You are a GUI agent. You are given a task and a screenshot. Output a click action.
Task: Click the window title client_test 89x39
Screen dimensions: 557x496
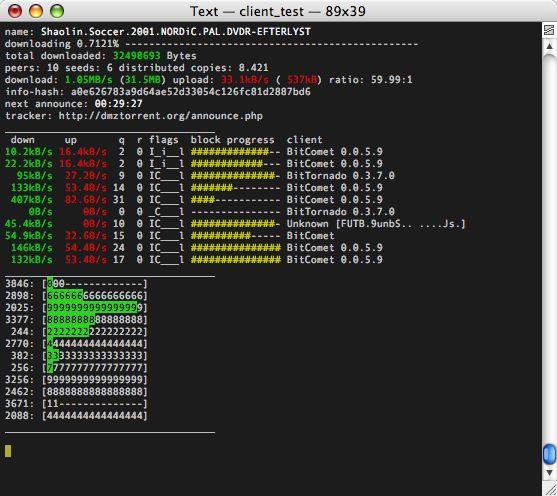pyautogui.click(x=278, y=11)
